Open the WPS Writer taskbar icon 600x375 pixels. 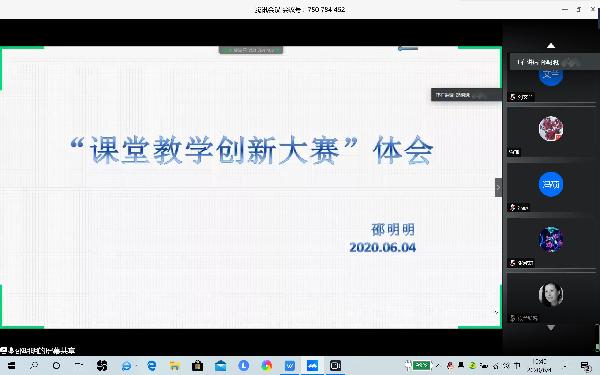click(x=290, y=366)
